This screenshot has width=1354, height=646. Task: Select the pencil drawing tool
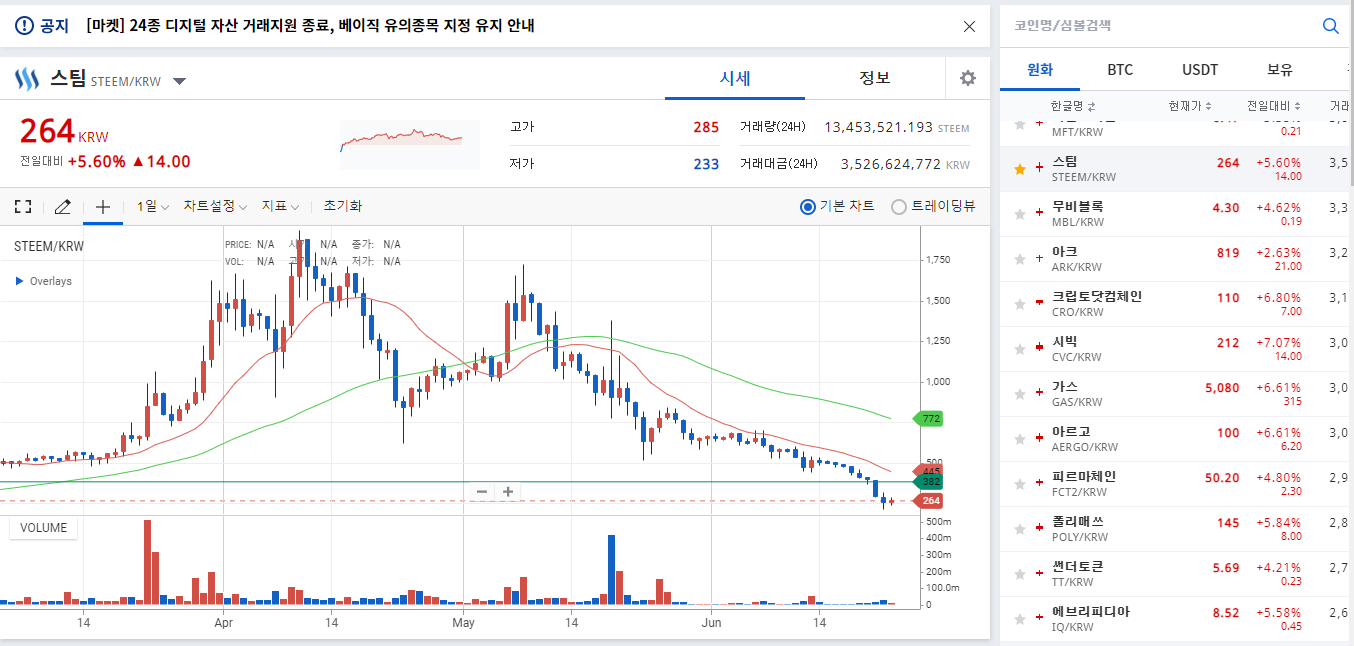click(x=62, y=206)
